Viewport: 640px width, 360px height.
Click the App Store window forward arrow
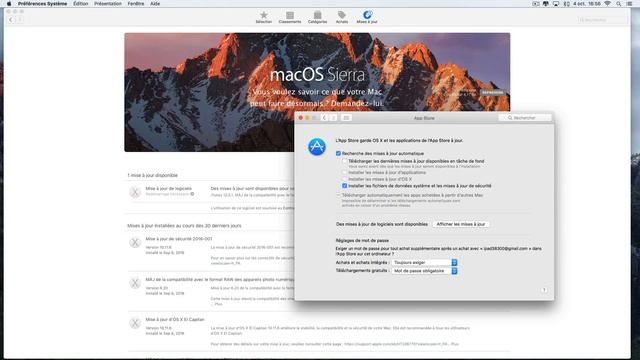click(x=19, y=20)
